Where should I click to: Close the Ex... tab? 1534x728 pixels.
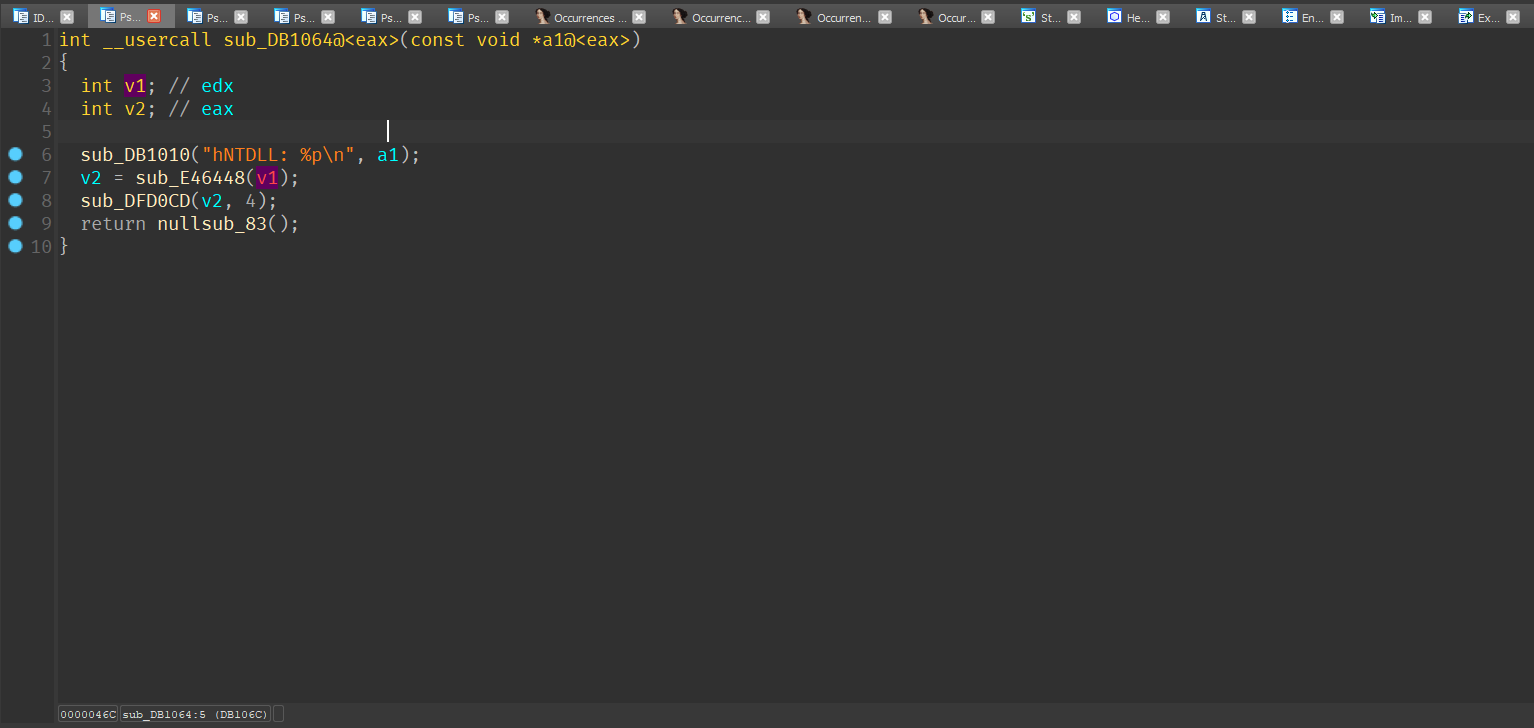(1513, 17)
